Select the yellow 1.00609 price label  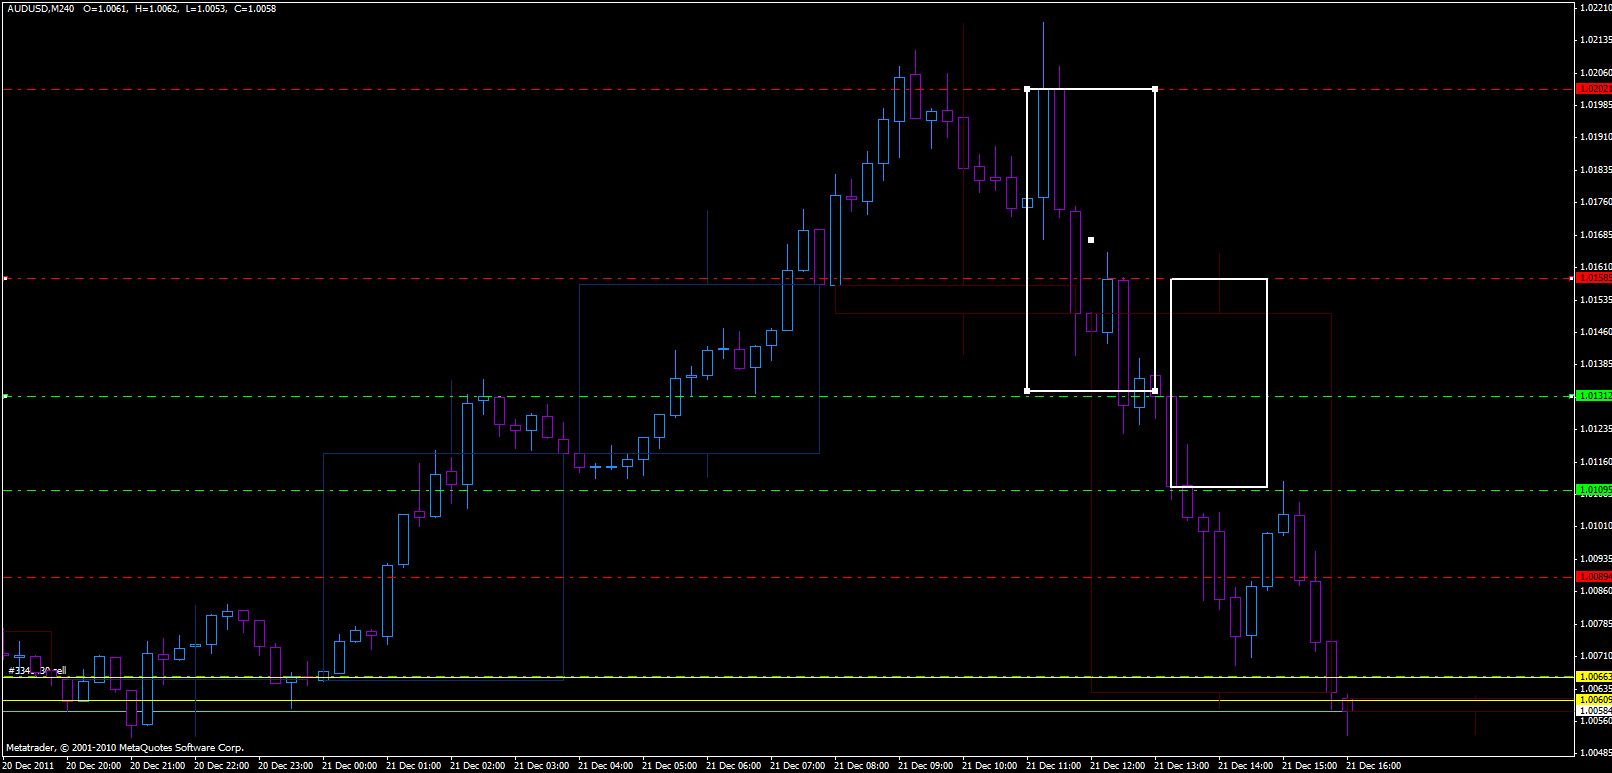click(1594, 700)
